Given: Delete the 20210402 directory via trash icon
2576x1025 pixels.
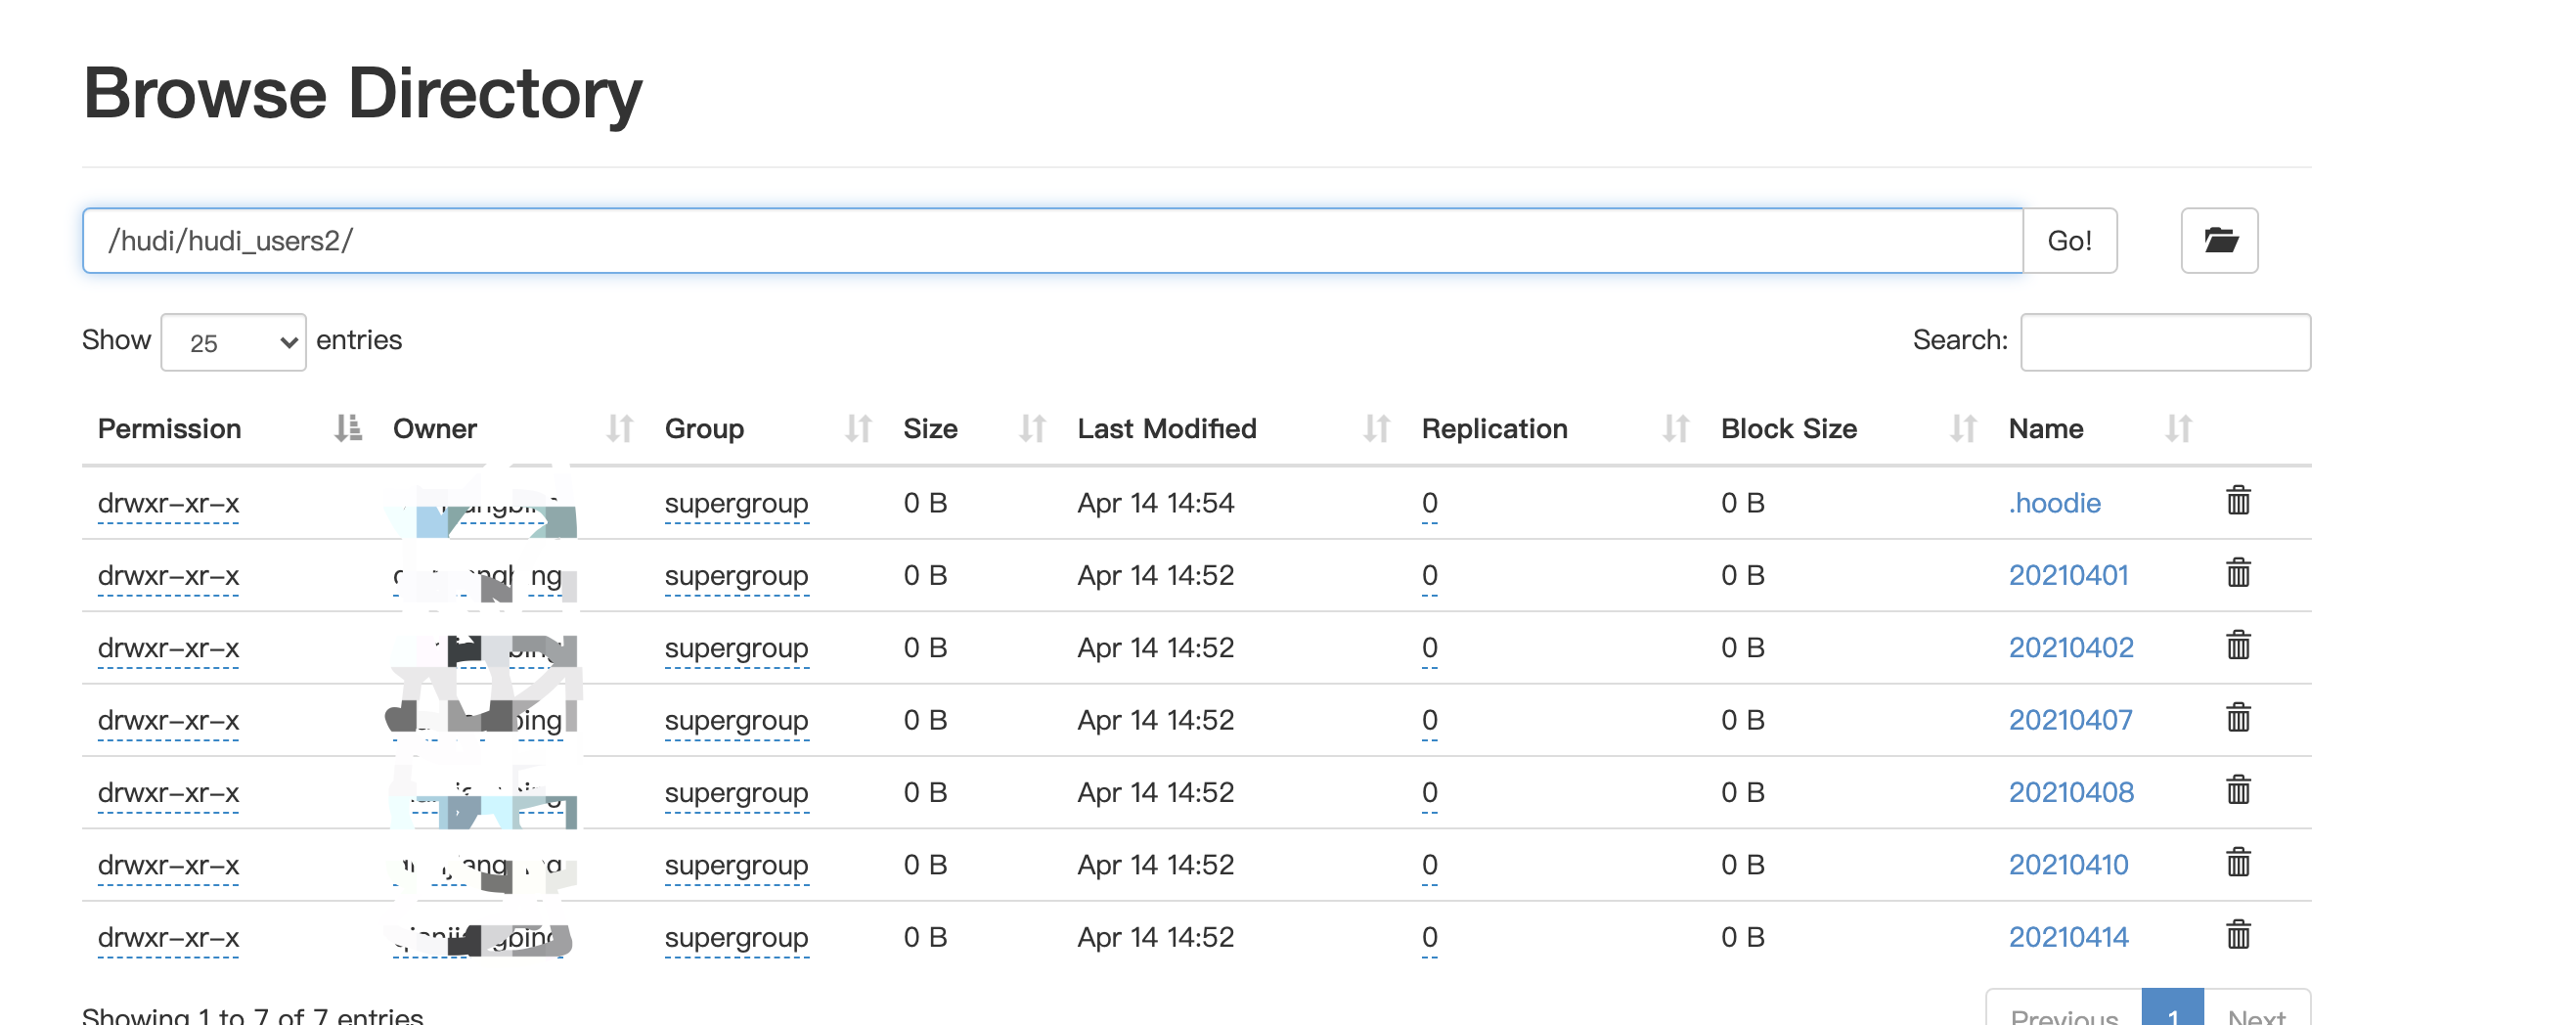Looking at the screenshot, I should 2239,645.
